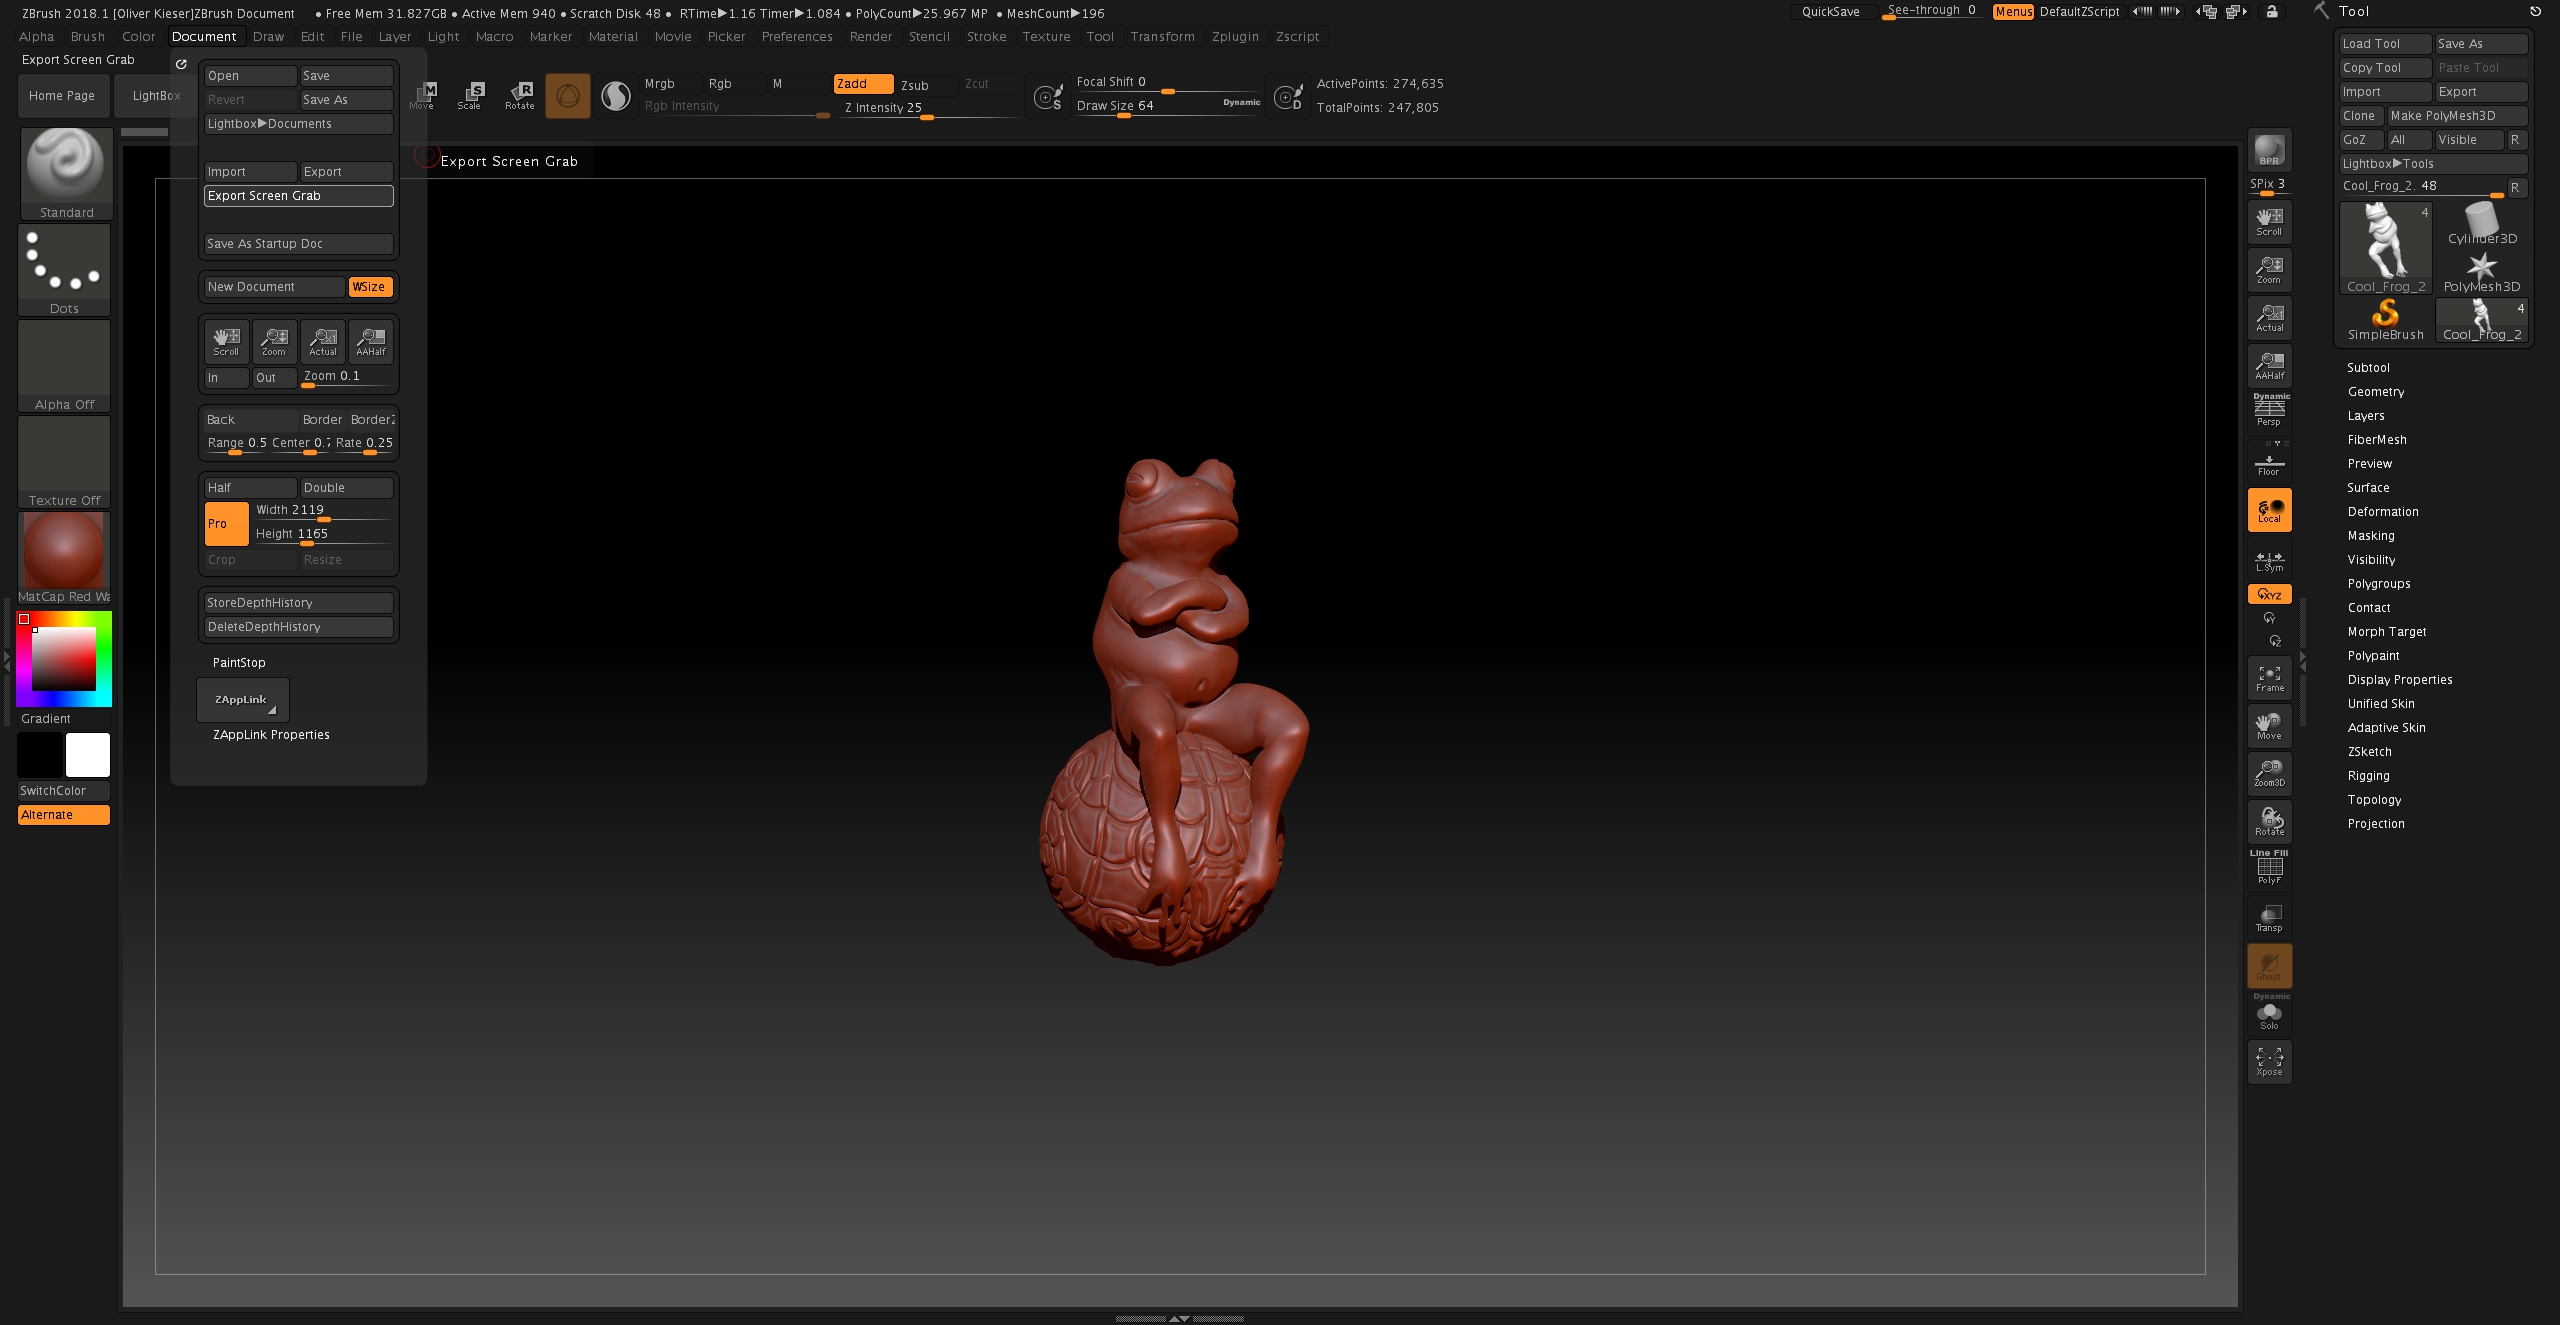Expand the Masking subpalette

coord(2371,536)
